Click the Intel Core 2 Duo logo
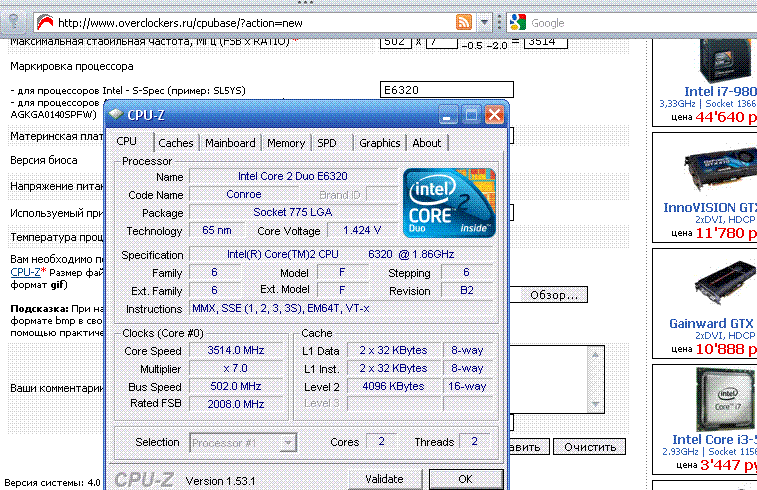The height and width of the screenshot is (490, 757). pos(449,203)
